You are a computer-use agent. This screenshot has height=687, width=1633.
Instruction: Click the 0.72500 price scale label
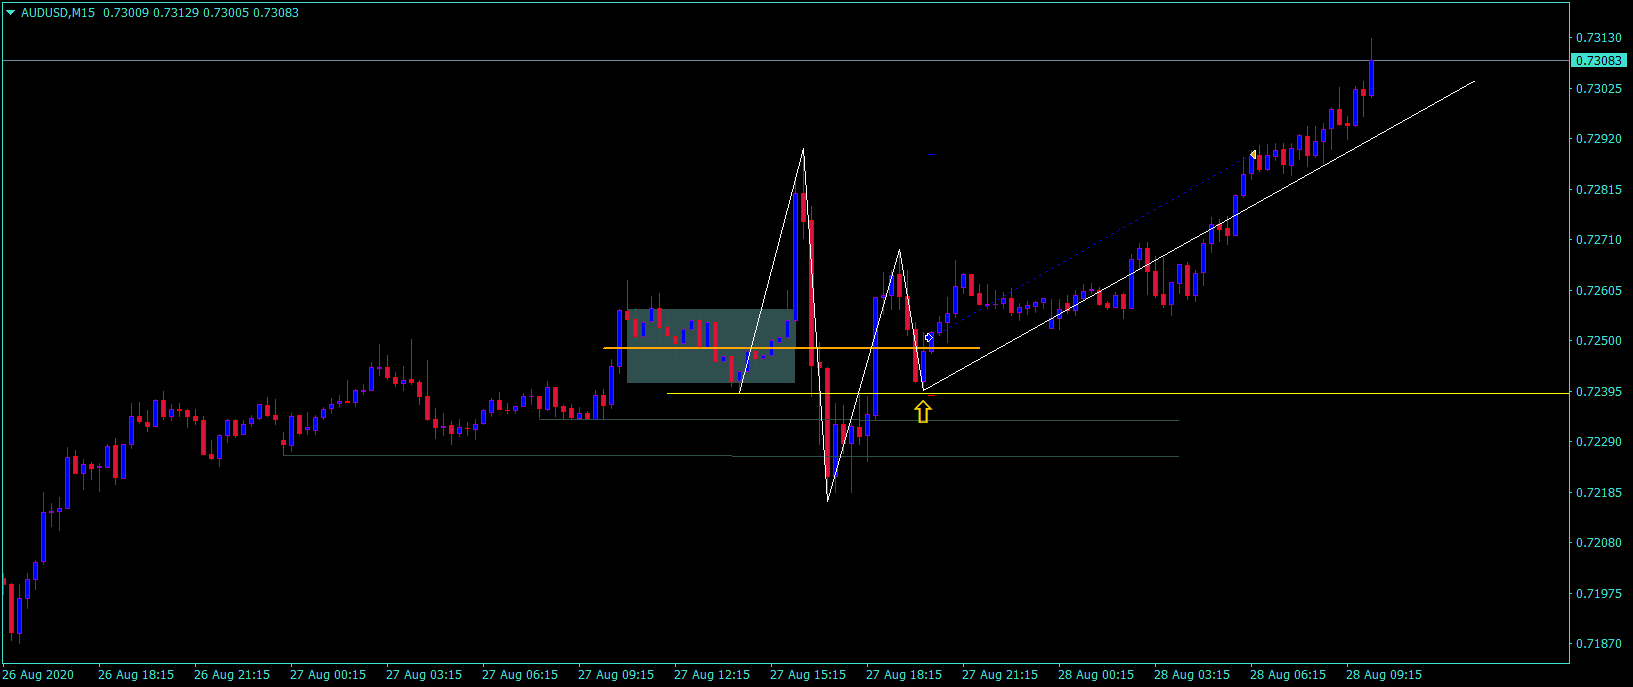click(x=1598, y=341)
